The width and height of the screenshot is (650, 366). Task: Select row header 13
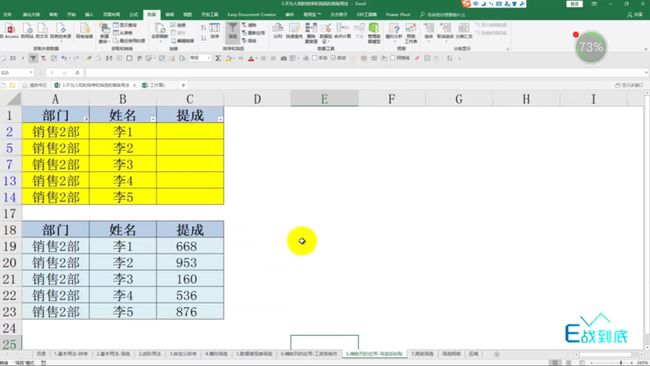click(x=10, y=181)
